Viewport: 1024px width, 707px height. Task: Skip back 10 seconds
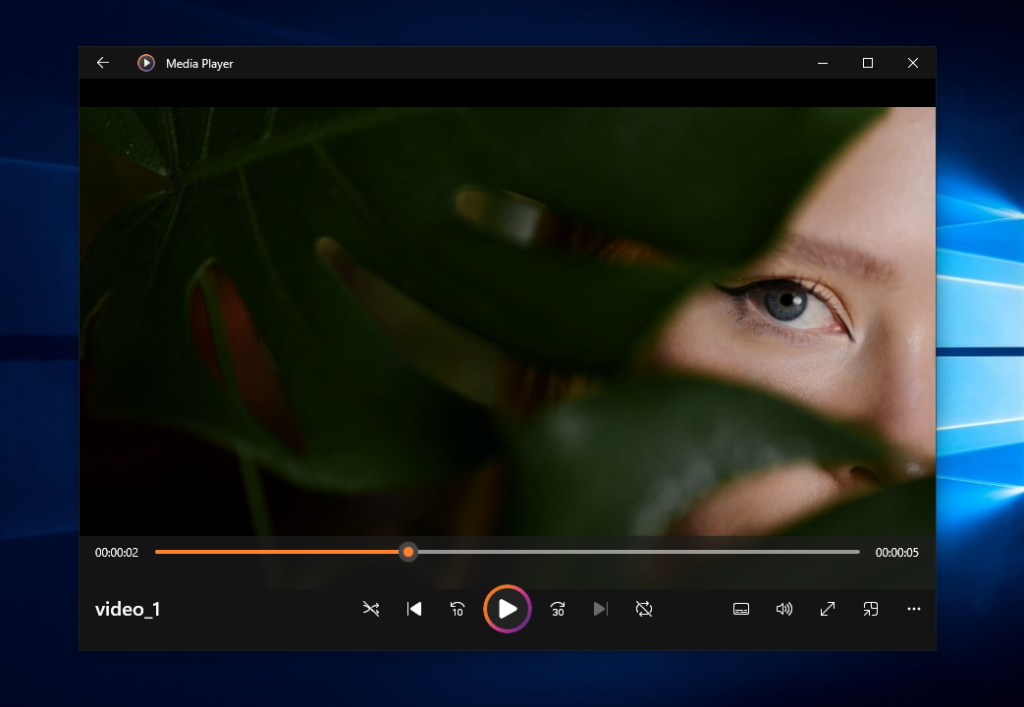pos(457,609)
